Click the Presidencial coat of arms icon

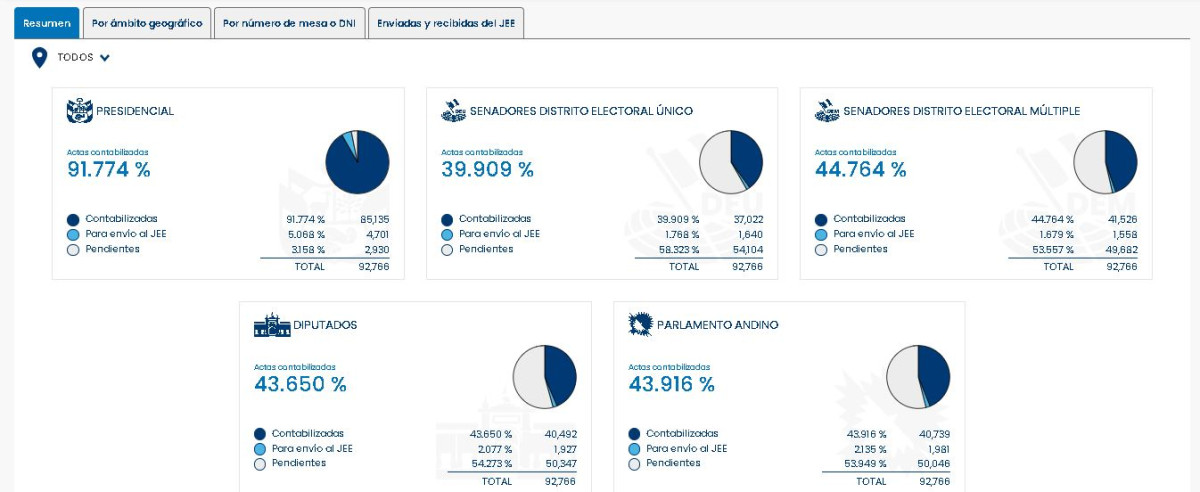(79, 111)
